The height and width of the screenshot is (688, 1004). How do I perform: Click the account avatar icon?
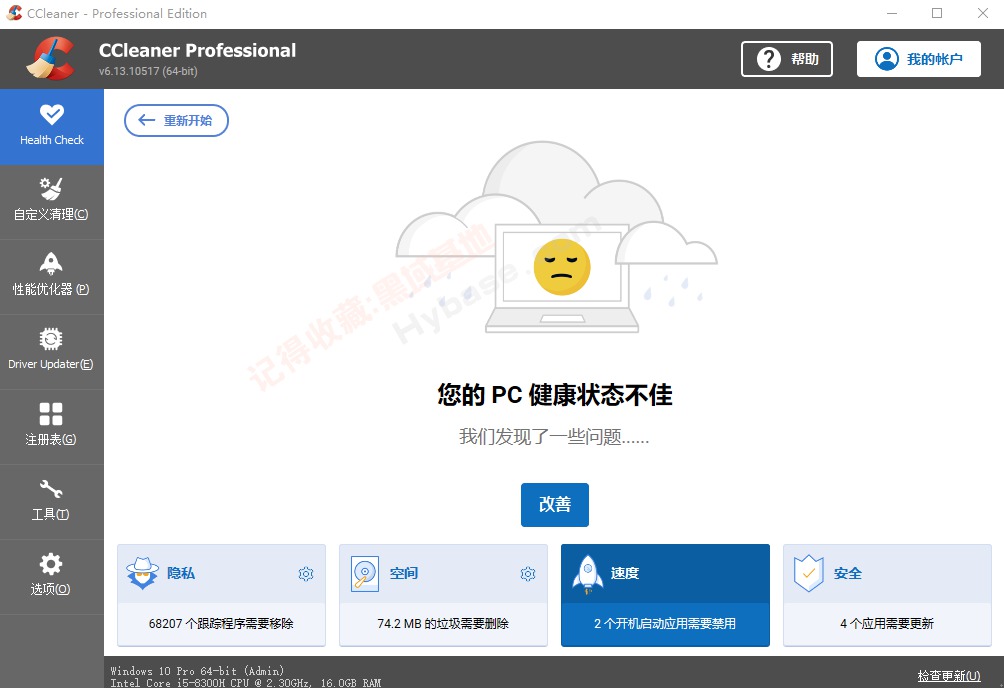coord(887,59)
